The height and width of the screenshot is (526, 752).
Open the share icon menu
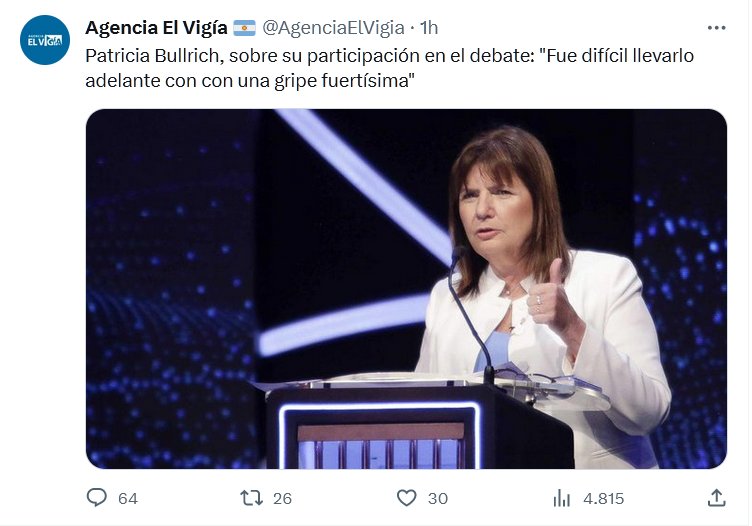716,497
